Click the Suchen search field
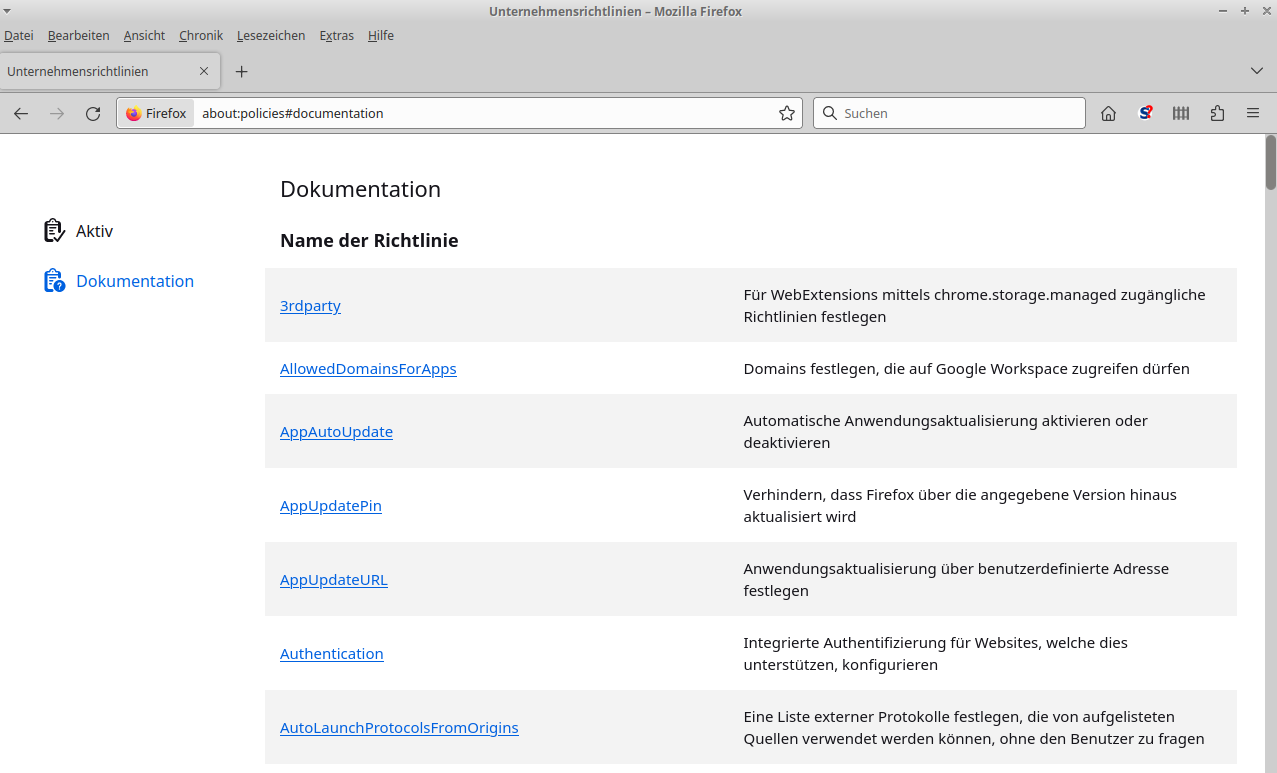Screen dimensions: 1277x773 click(x=960, y=114)
